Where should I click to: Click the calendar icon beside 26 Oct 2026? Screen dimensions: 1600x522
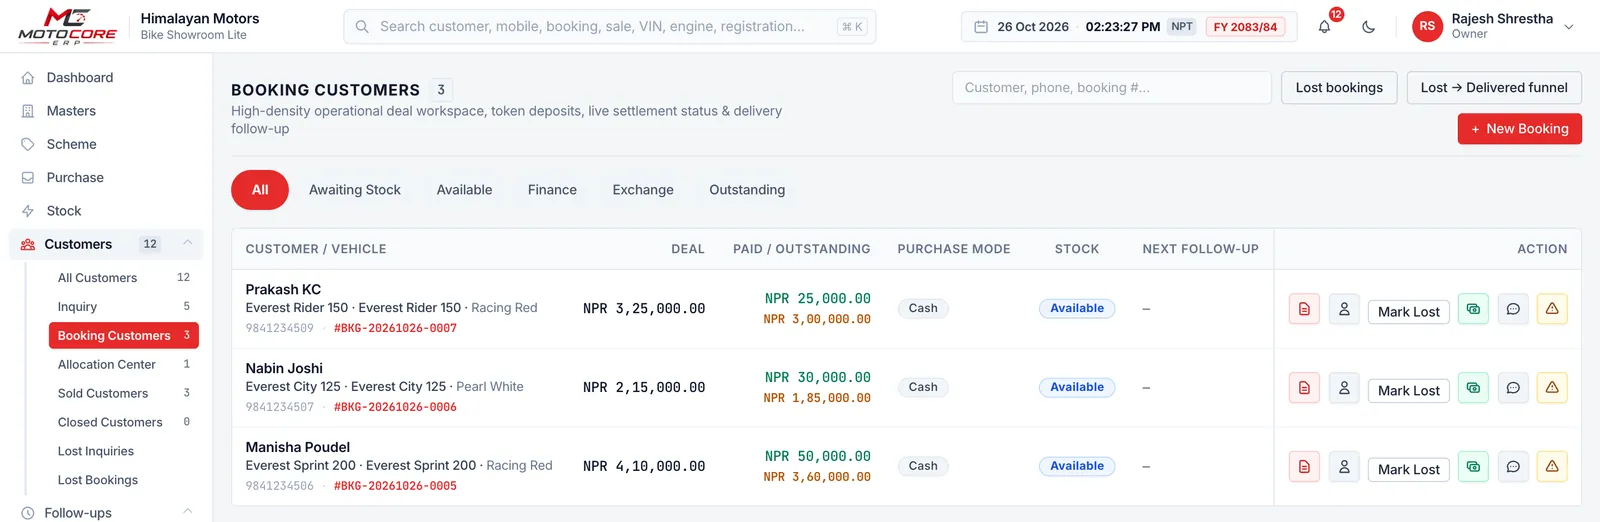981,27
